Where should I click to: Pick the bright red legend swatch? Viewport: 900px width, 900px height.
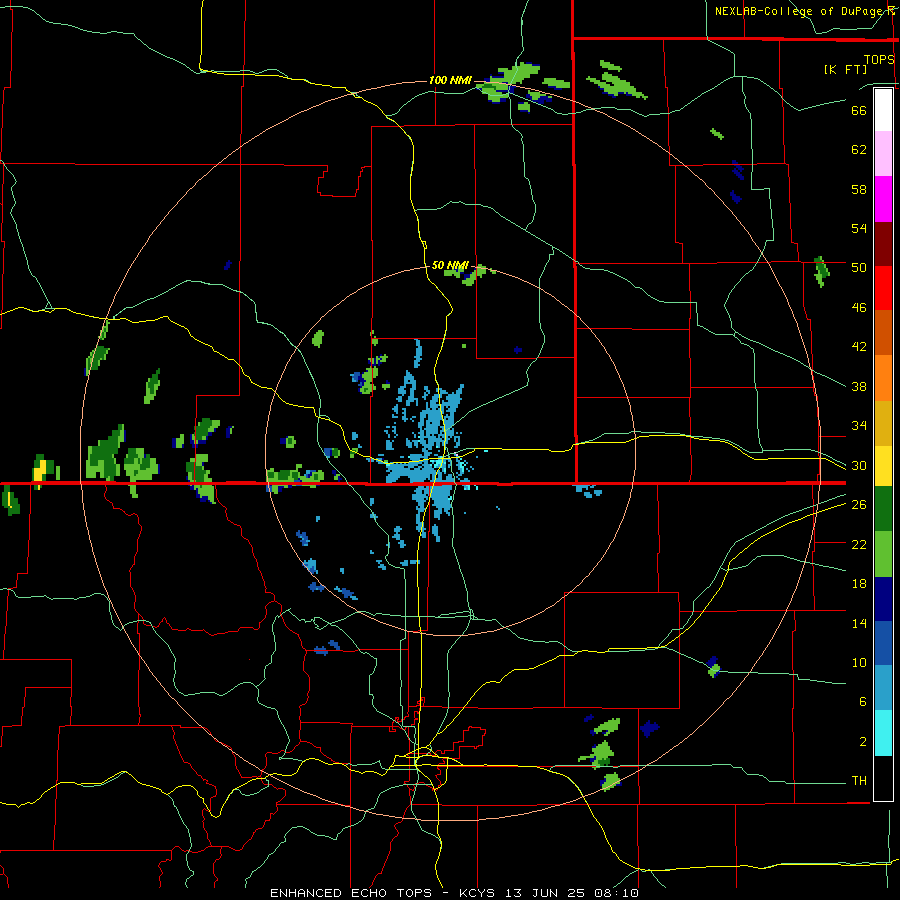coord(883,288)
